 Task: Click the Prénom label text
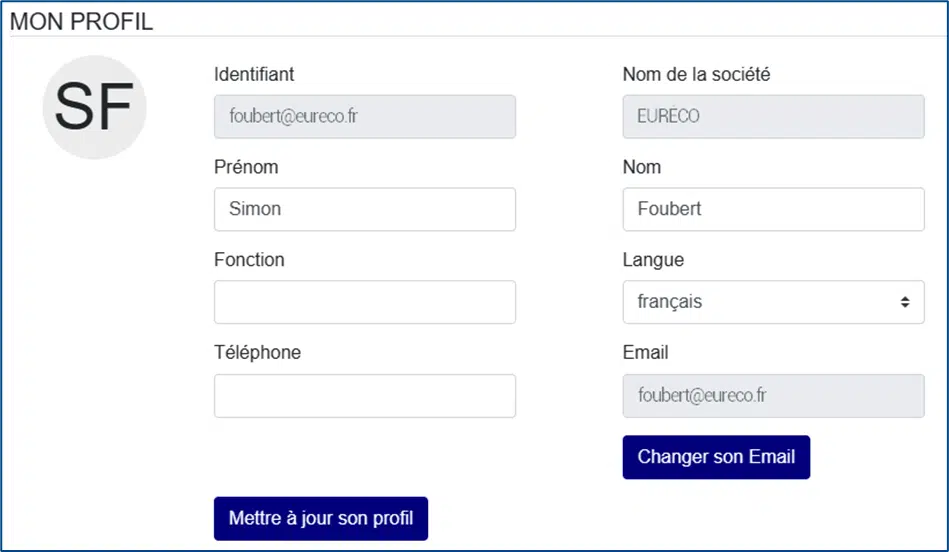point(246,167)
